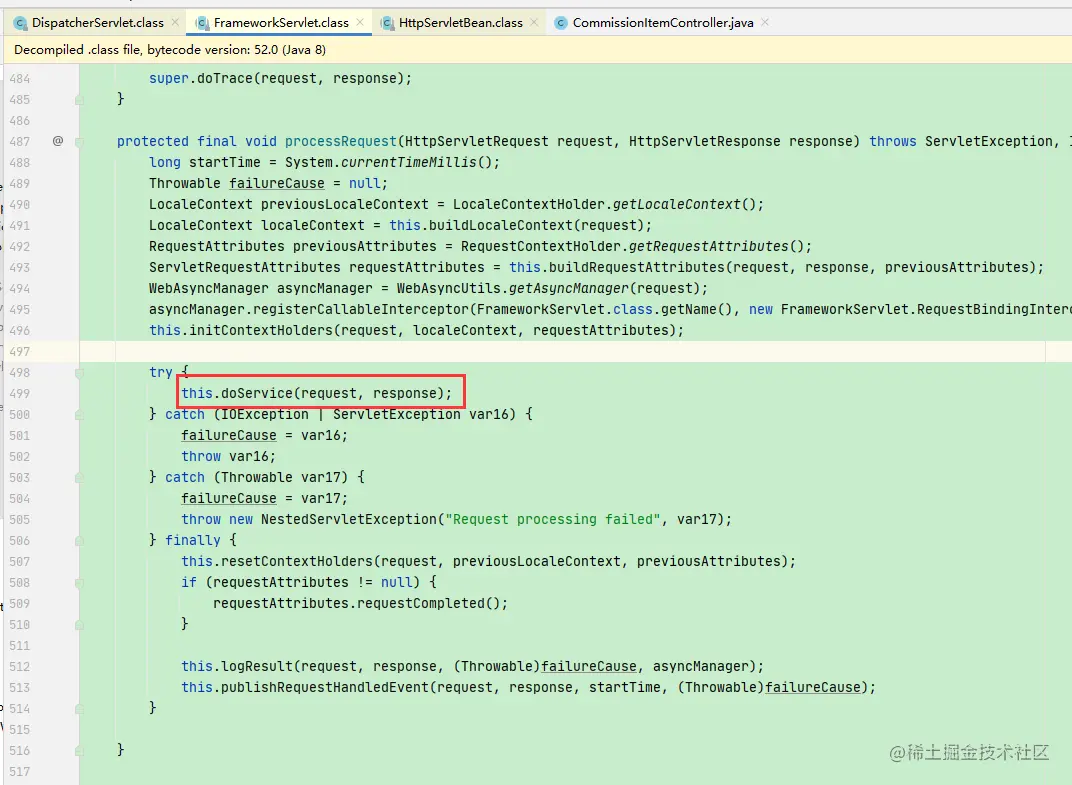Switch to the DispatcherServlet.class tab
This screenshot has height=785, width=1072.
[x=98, y=23]
